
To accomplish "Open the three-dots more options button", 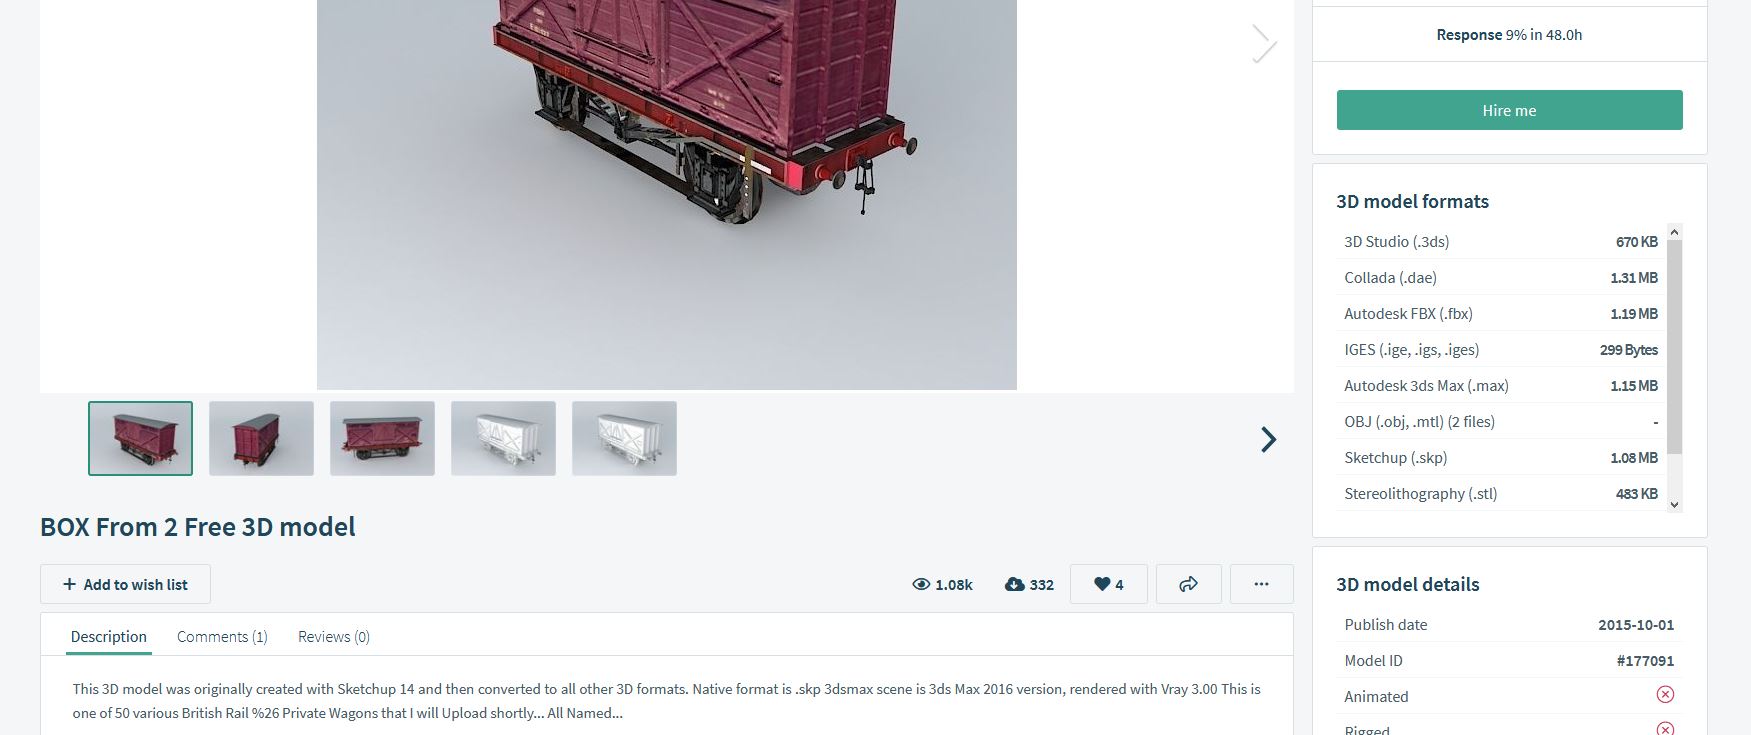I will click(x=1261, y=584).
